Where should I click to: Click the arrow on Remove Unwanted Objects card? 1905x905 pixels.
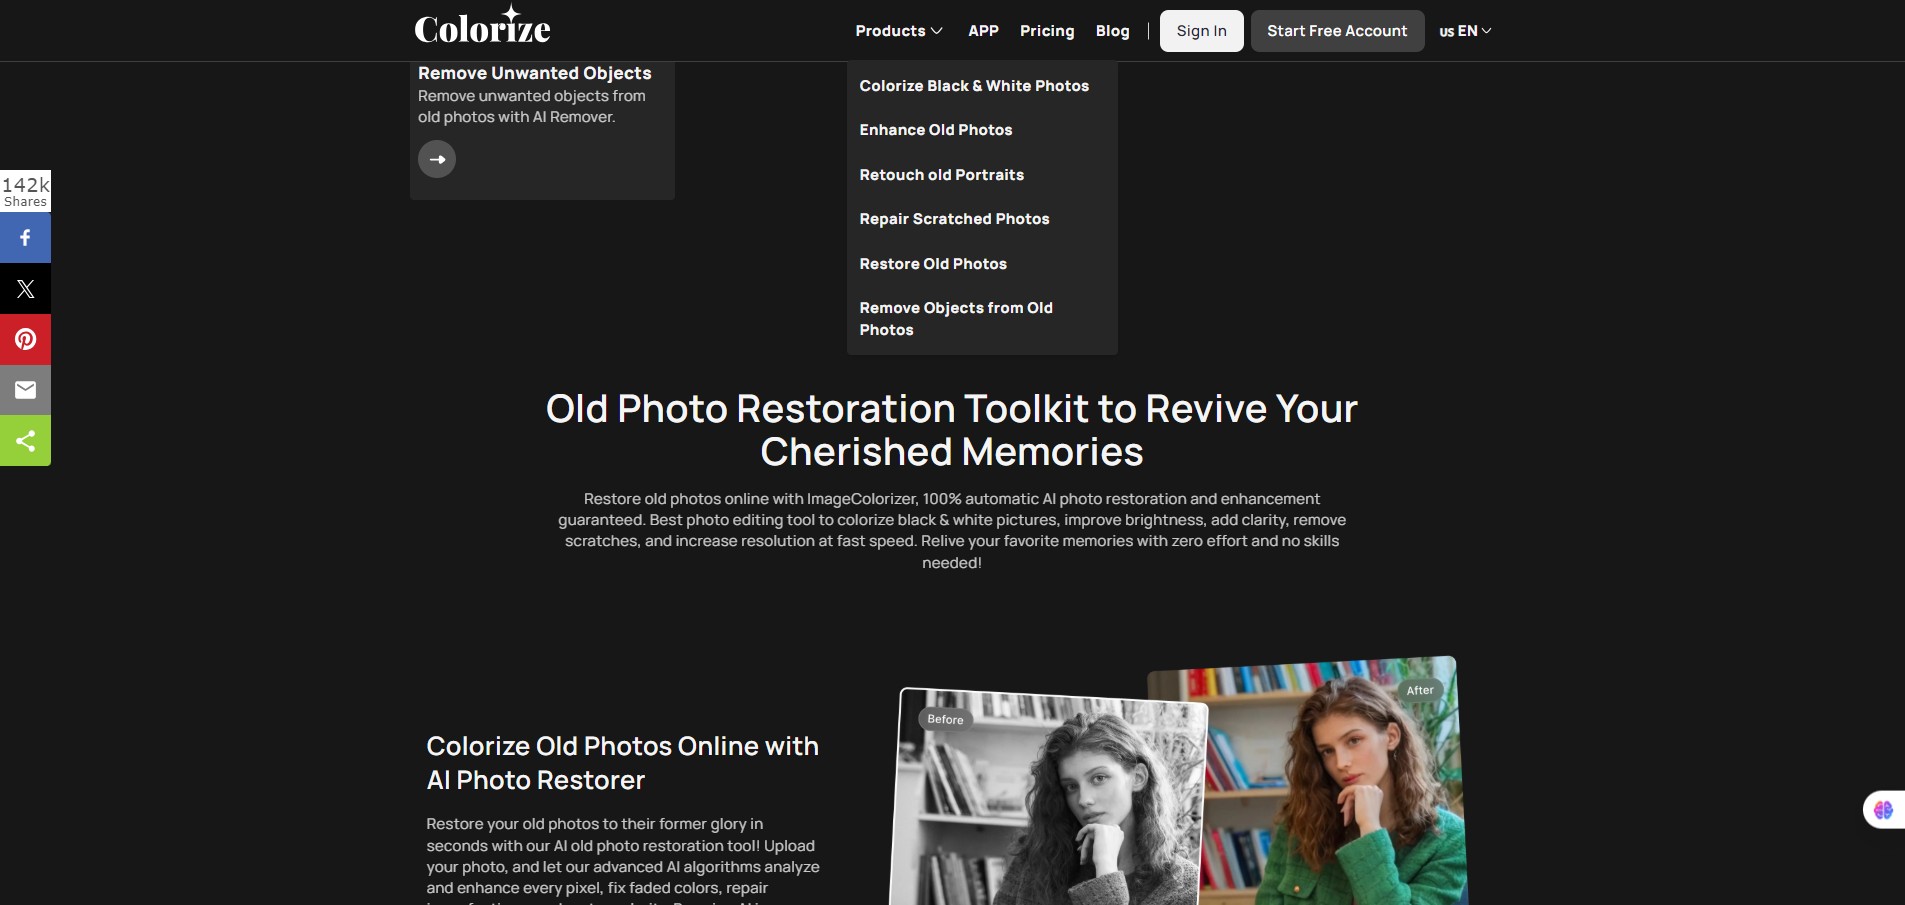[437, 159]
